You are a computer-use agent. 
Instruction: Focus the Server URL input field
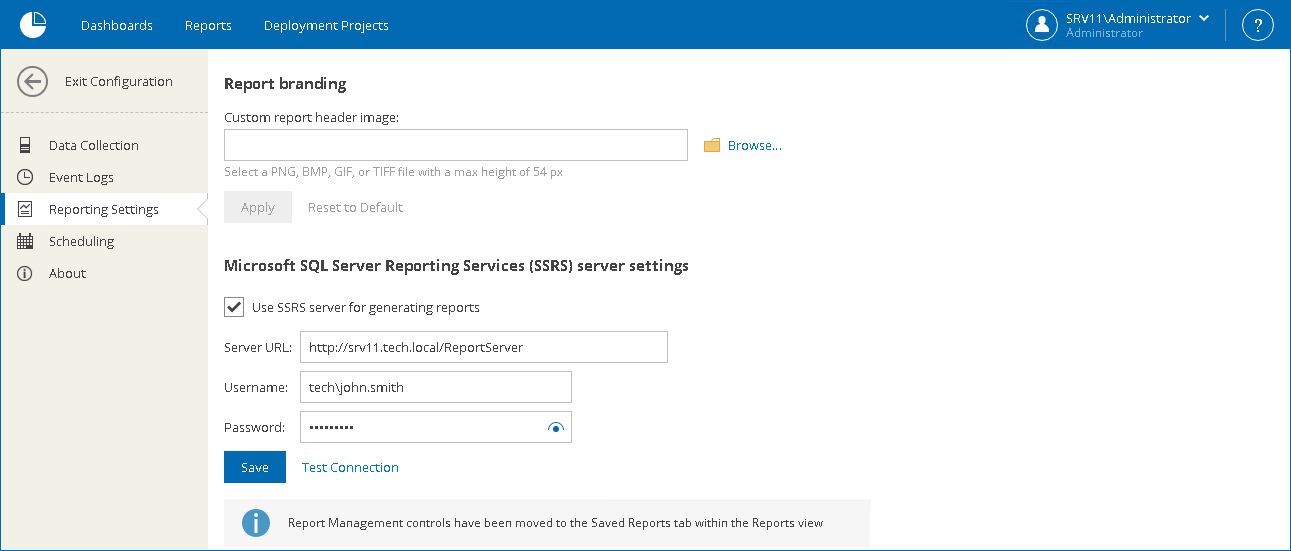[x=483, y=347]
